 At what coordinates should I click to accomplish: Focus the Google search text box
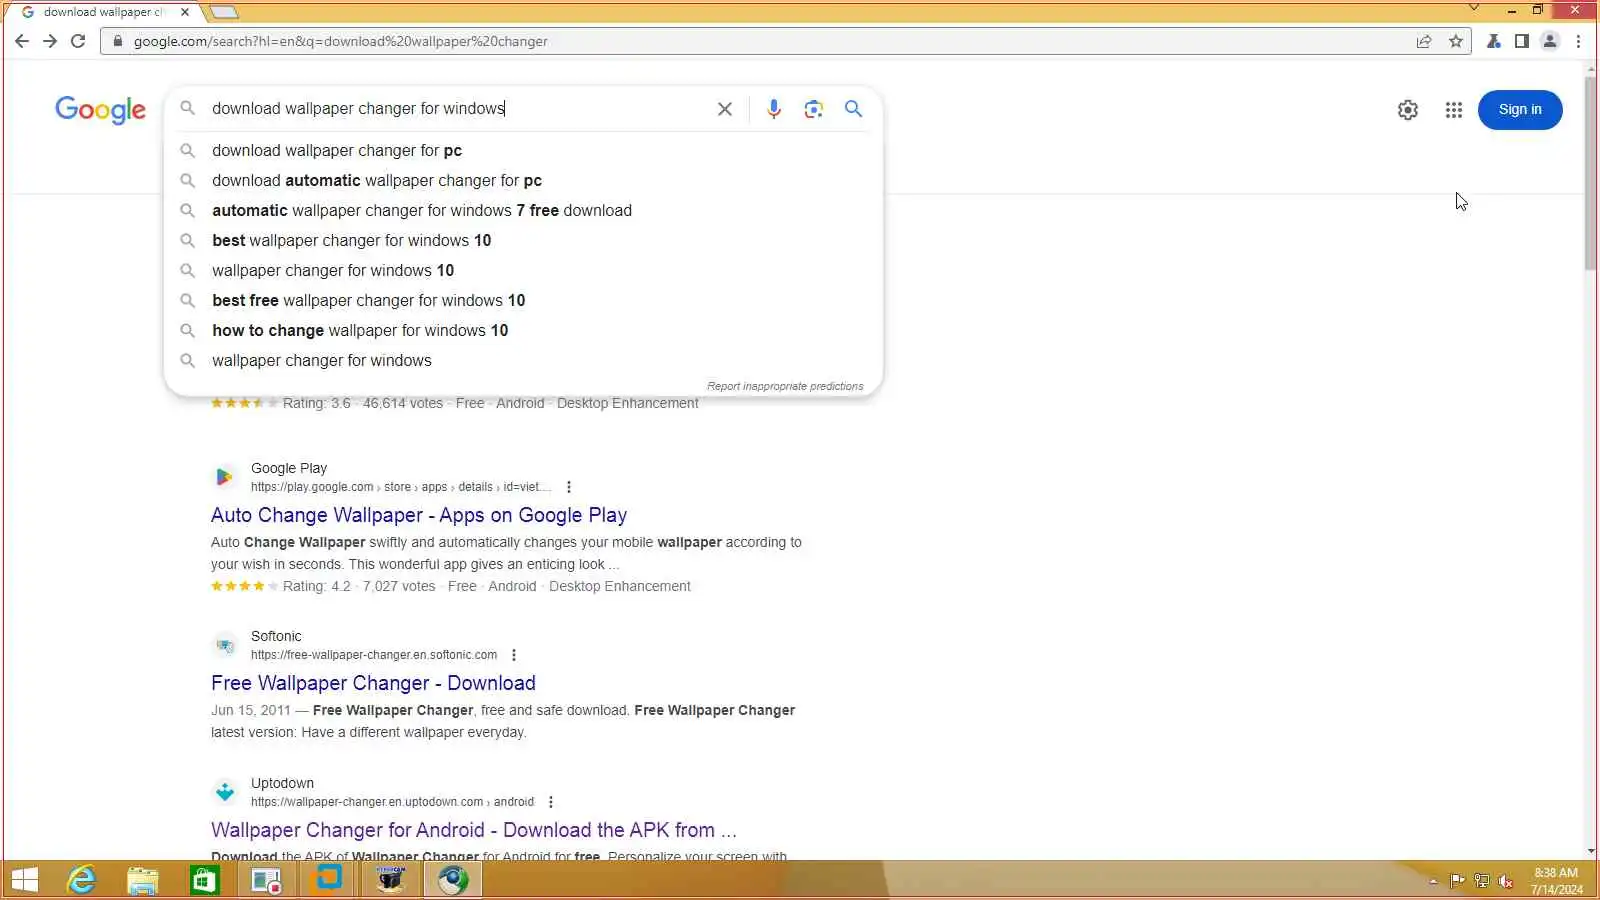(x=455, y=108)
